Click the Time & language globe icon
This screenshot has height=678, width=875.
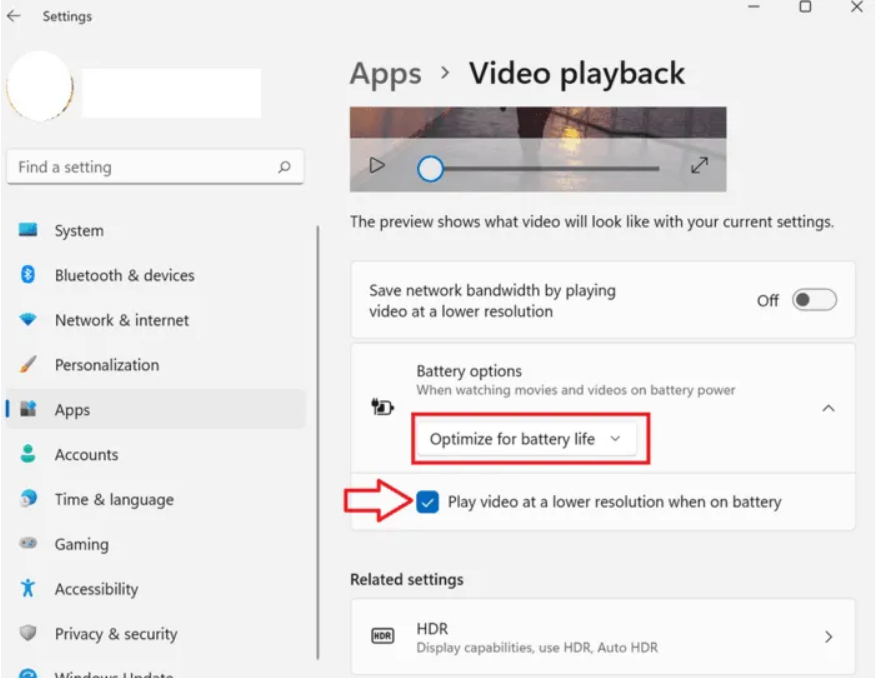[28, 499]
